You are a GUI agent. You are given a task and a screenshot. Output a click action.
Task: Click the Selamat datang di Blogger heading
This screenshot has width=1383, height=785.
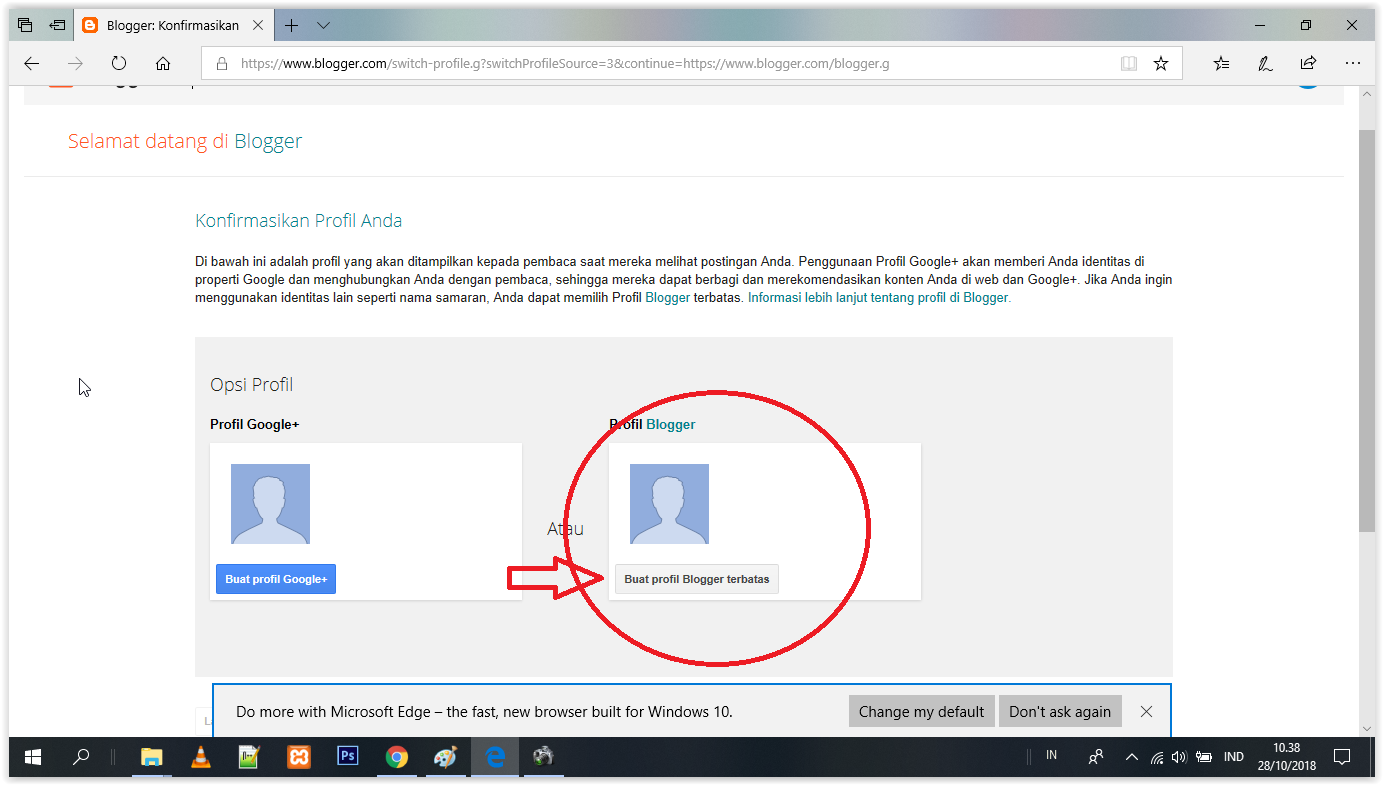pos(185,141)
